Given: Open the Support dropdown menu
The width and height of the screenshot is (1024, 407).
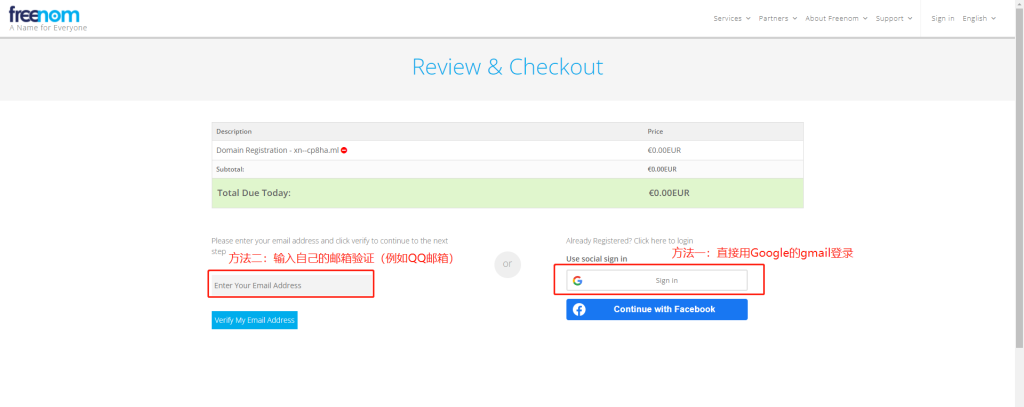Looking at the screenshot, I should click(x=893, y=18).
